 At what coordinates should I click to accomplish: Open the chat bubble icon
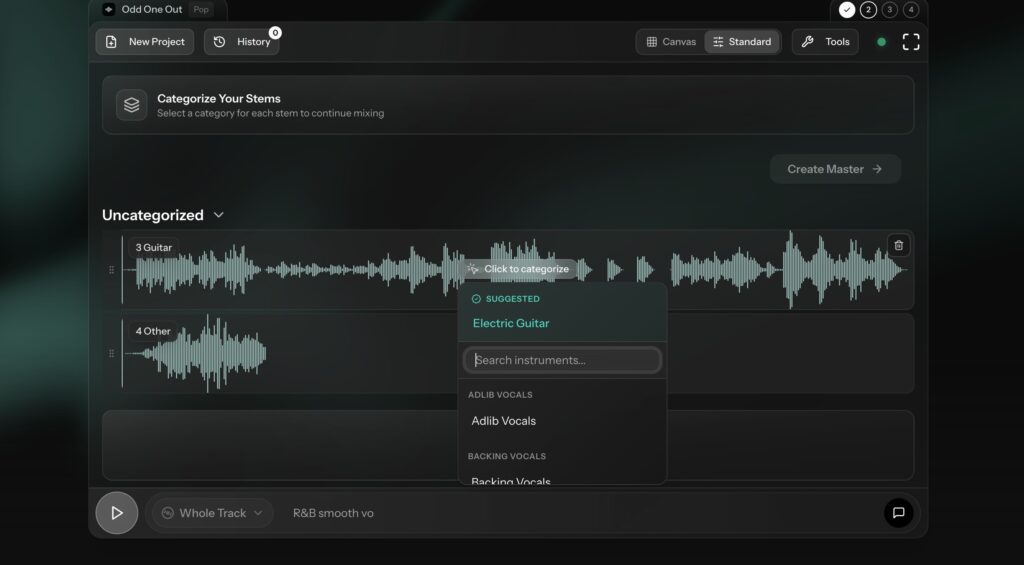tap(899, 513)
